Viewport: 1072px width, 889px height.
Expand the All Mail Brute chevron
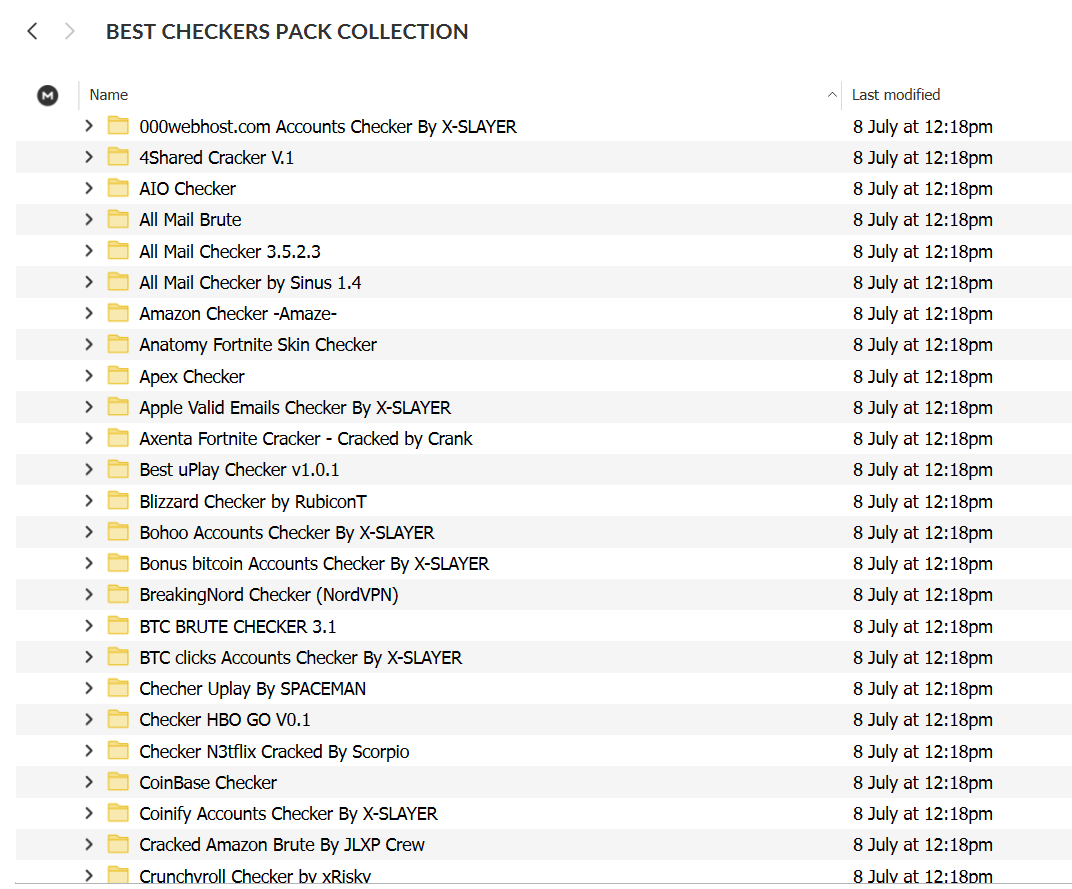[89, 220]
